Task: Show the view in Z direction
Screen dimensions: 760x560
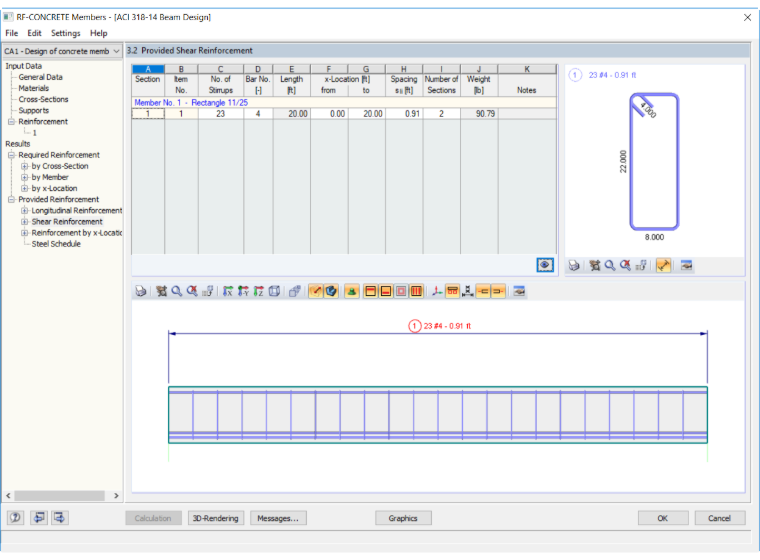Action: (259, 291)
